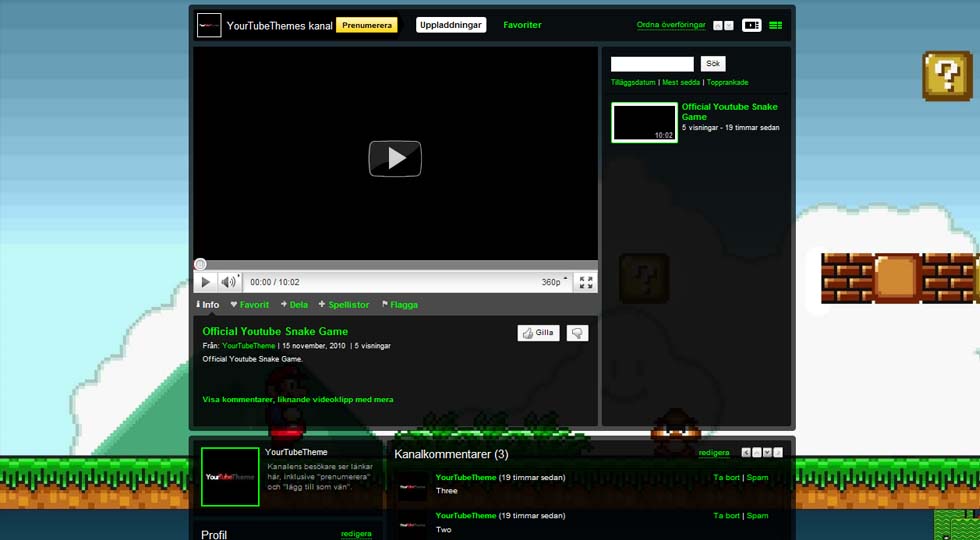Open uploader YourTubeTheme link after Från

pos(249,346)
